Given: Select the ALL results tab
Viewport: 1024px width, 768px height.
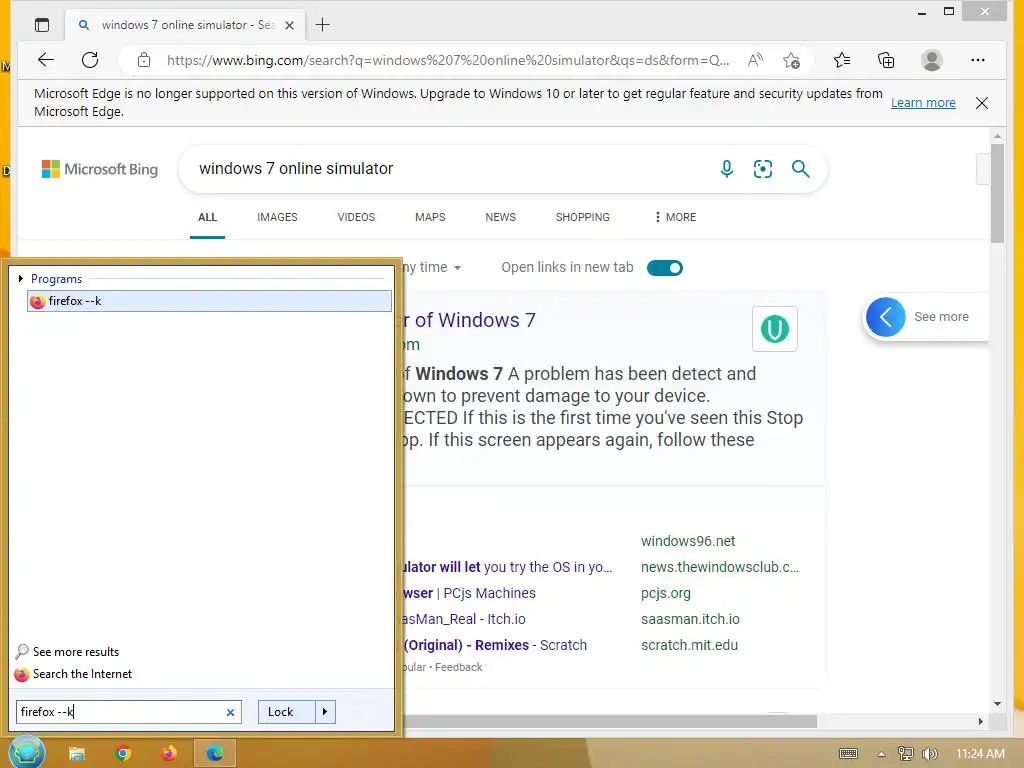Looking at the screenshot, I should (208, 217).
